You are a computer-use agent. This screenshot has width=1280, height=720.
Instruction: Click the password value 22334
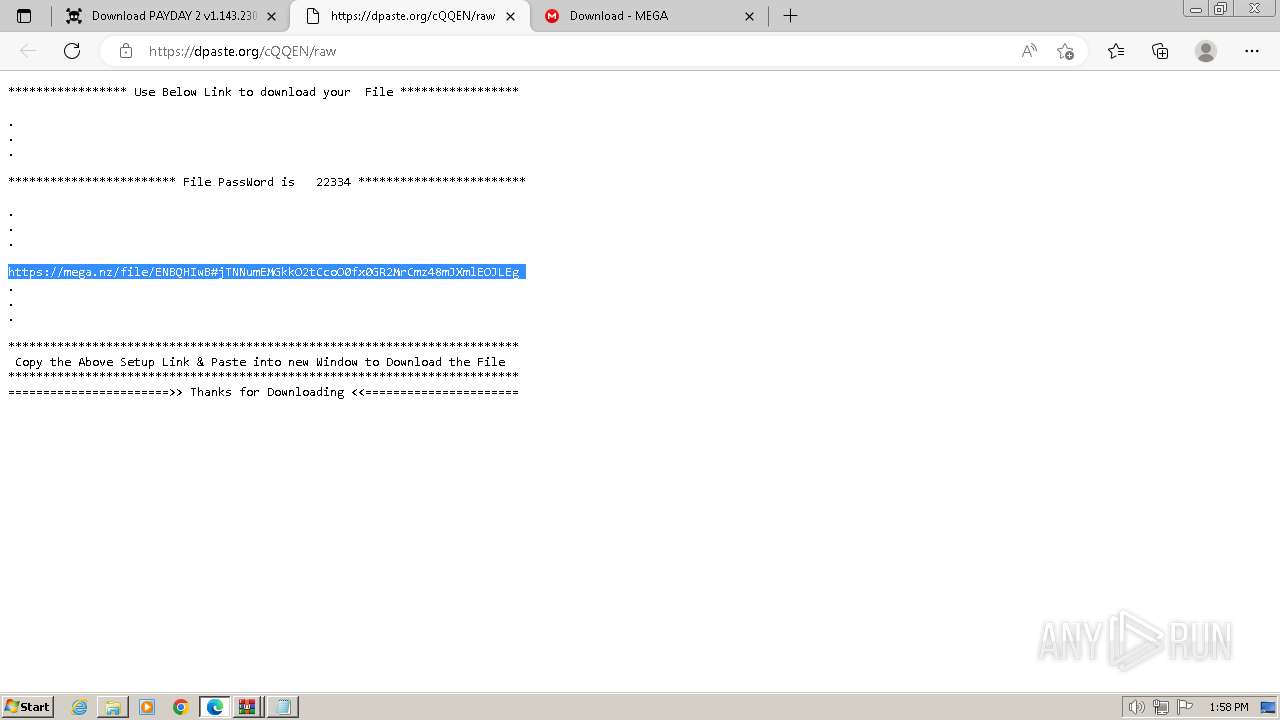[x=333, y=182]
